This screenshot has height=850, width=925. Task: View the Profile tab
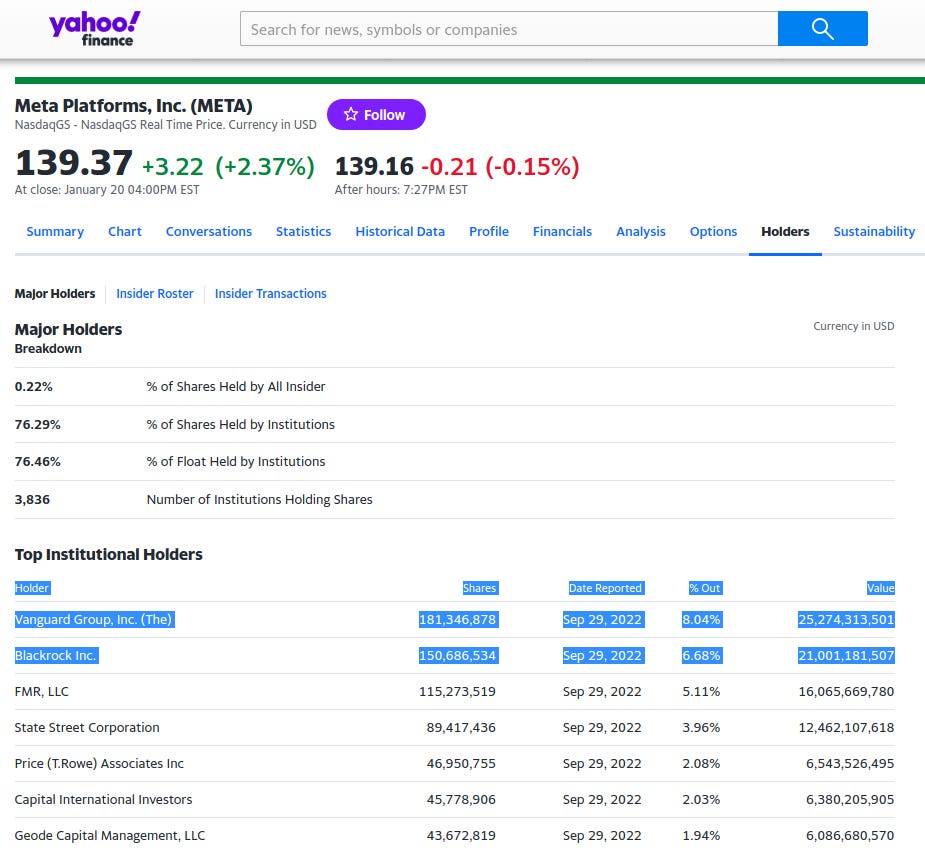(x=488, y=231)
